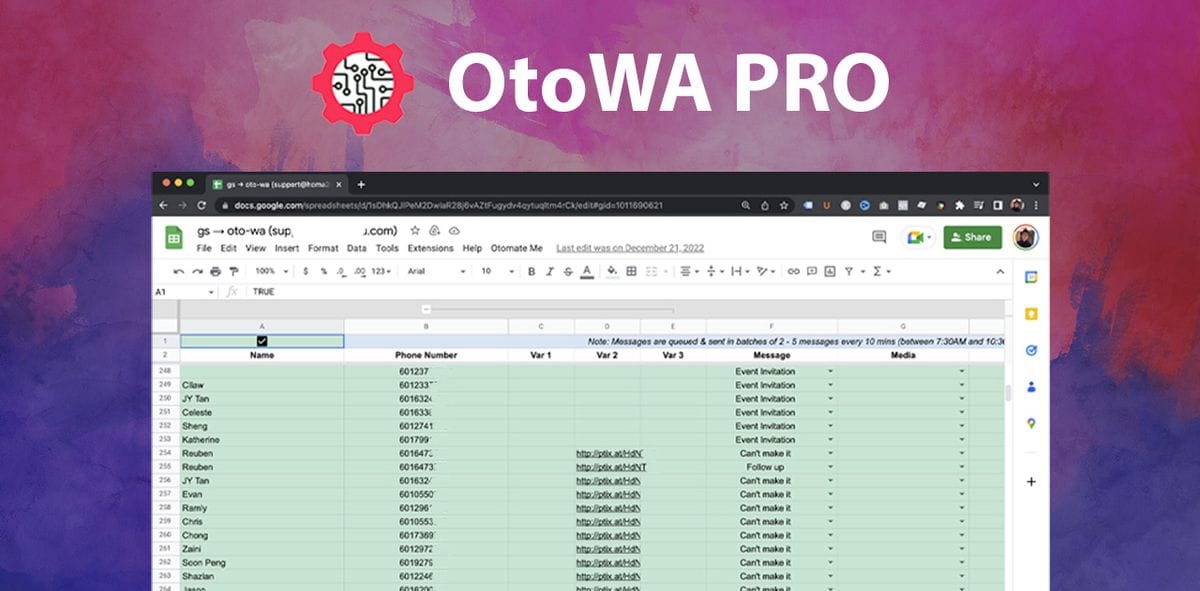Apply italic formatting
1200x591 pixels.
pyautogui.click(x=549, y=271)
